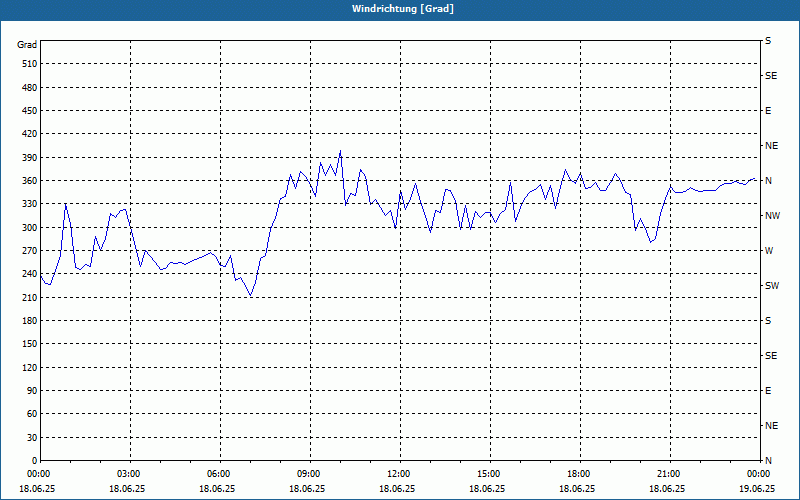
Task: Click the '19.06.25' date label
Action: (758, 488)
